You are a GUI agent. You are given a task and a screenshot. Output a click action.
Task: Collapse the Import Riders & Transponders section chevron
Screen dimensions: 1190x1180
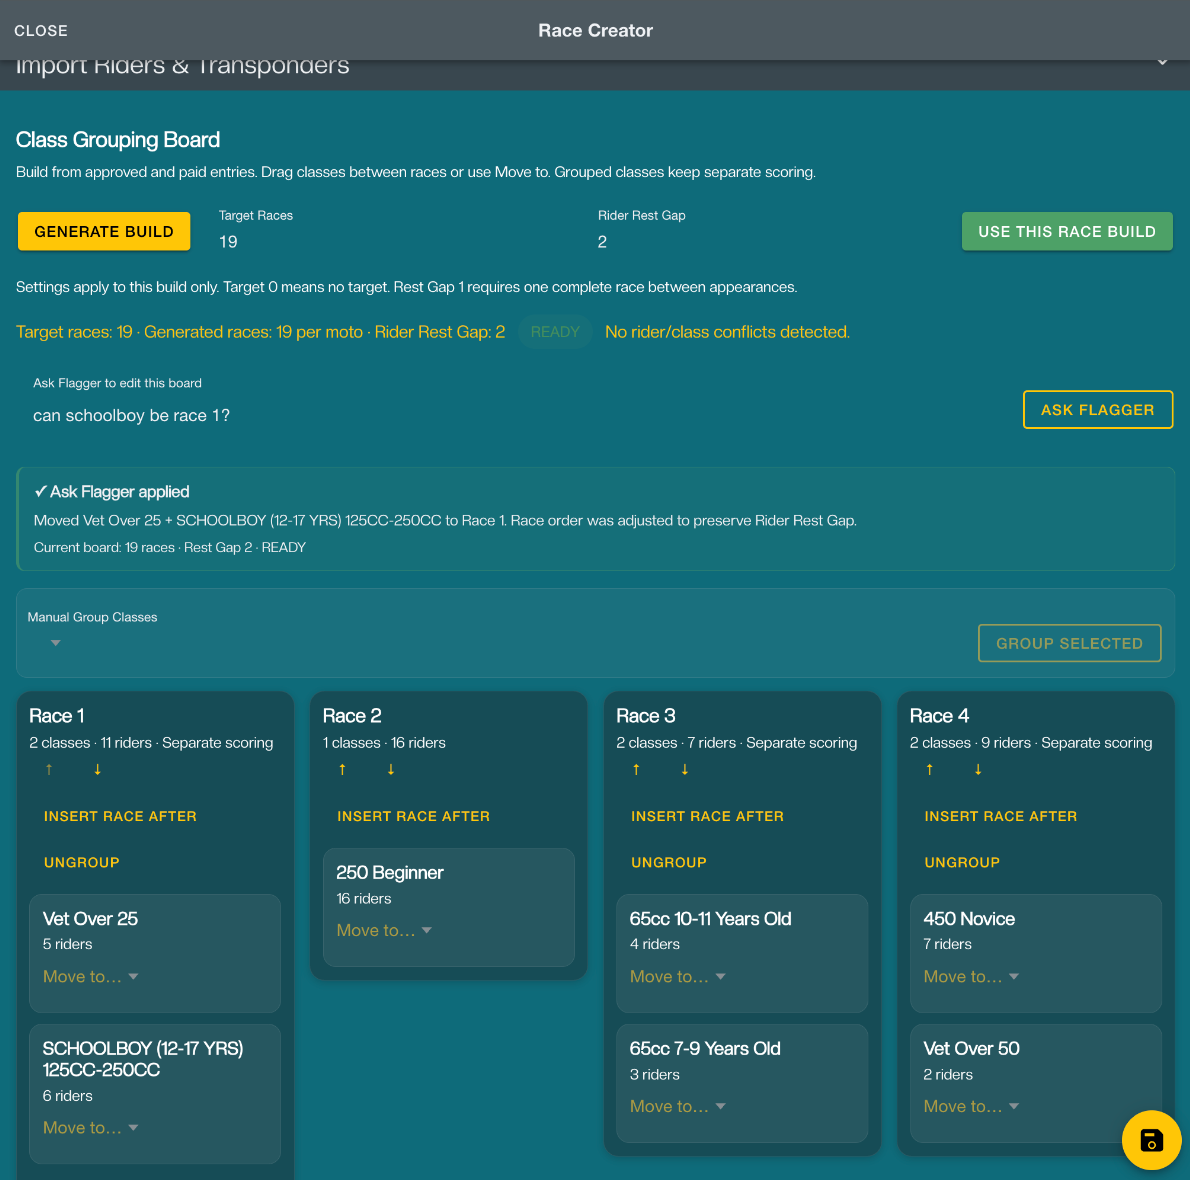(1162, 64)
